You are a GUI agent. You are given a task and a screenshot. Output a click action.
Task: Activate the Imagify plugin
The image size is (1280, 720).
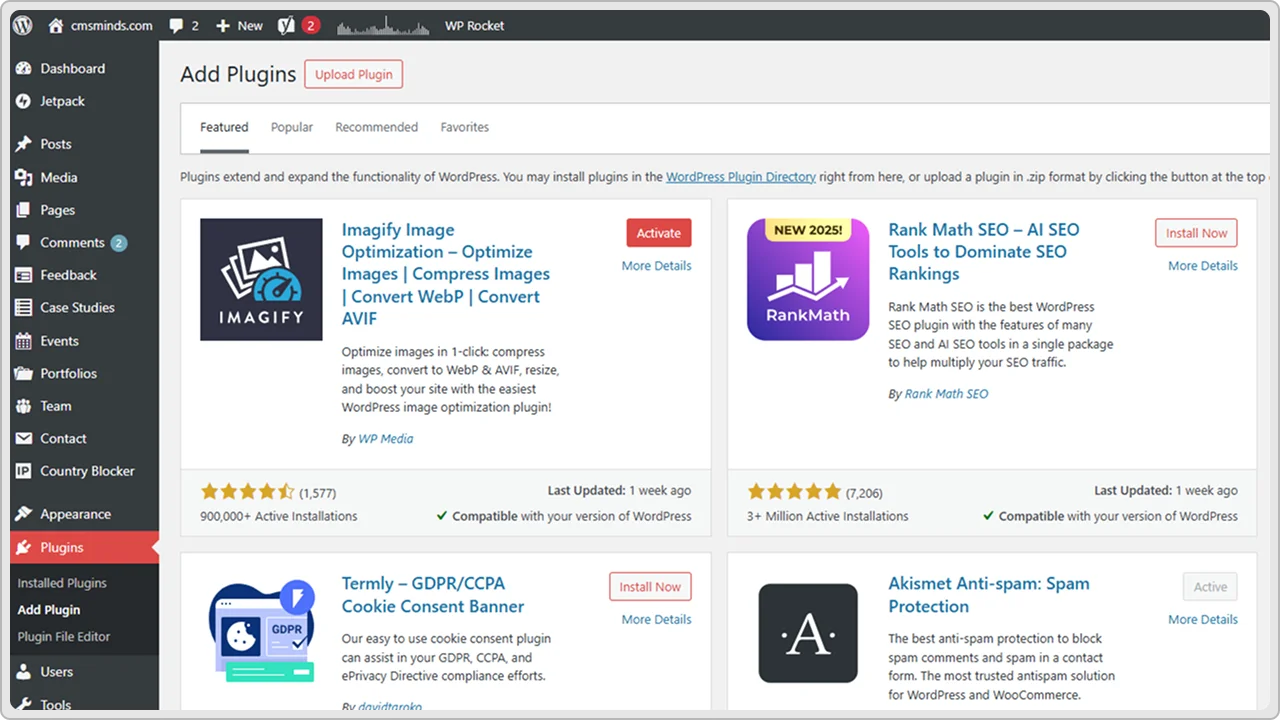click(x=659, y=233)
